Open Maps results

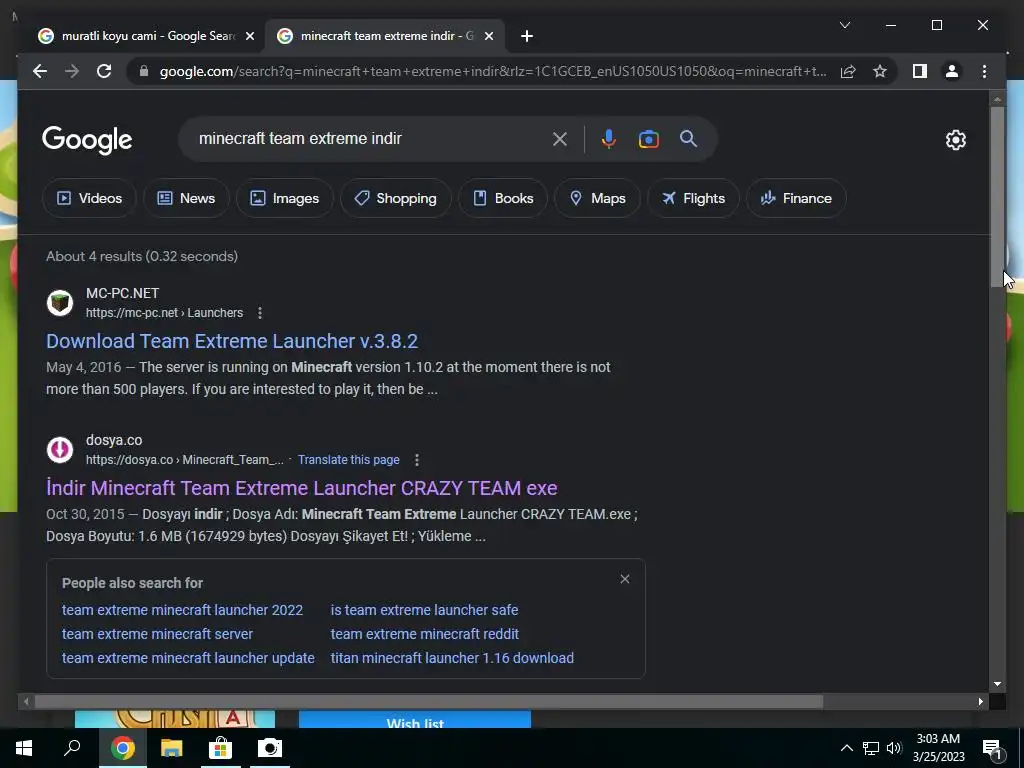point(597,198)
